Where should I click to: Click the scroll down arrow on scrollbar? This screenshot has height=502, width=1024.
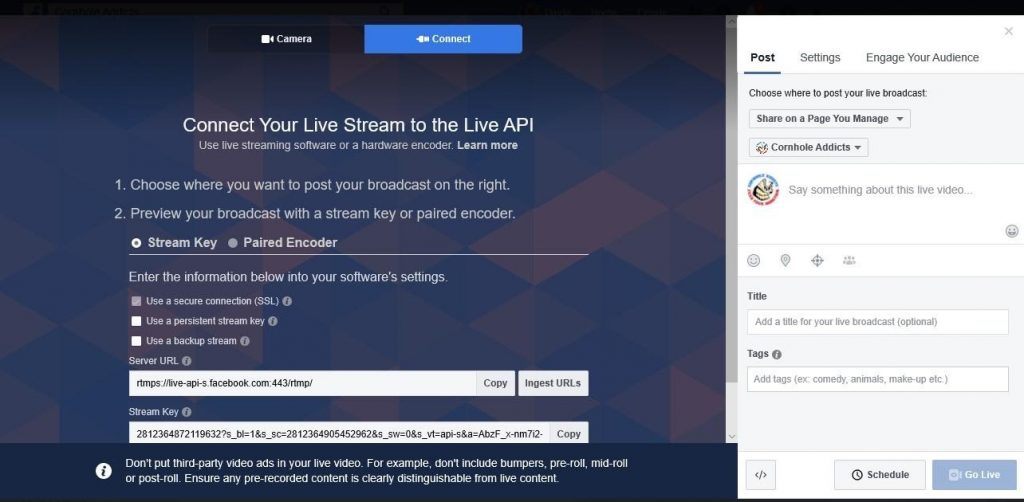pyautogui.click(x=731, y=436)
